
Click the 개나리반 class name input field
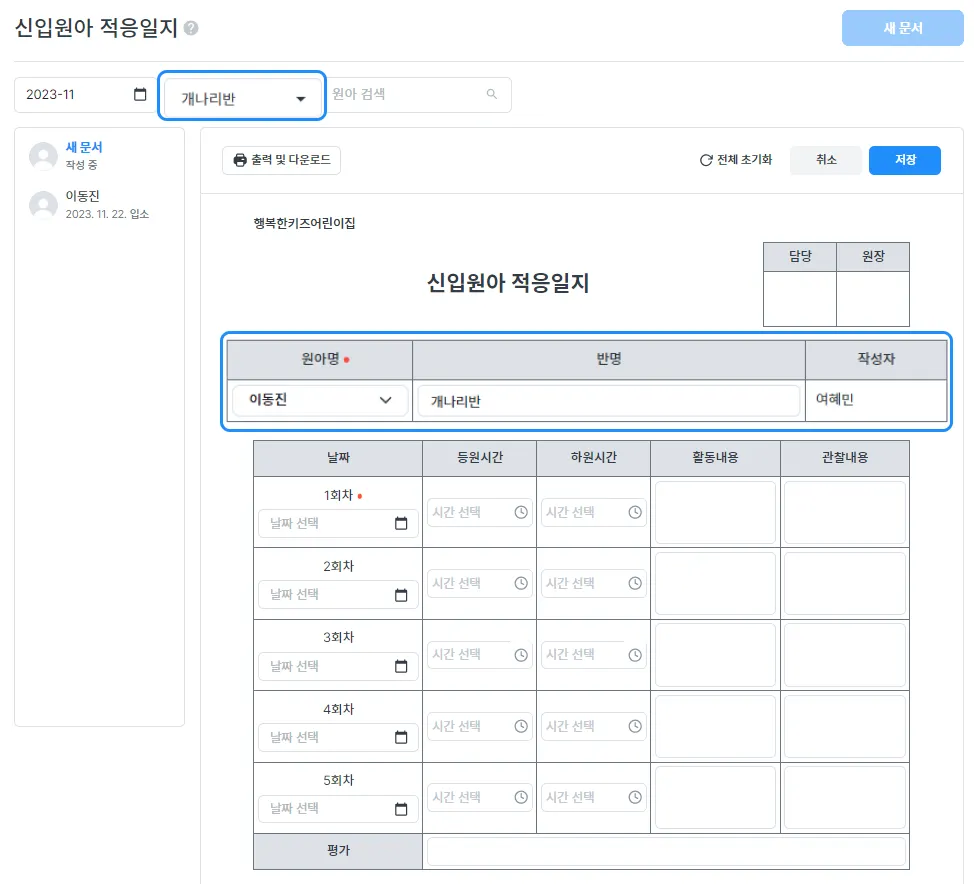point(609,401)
